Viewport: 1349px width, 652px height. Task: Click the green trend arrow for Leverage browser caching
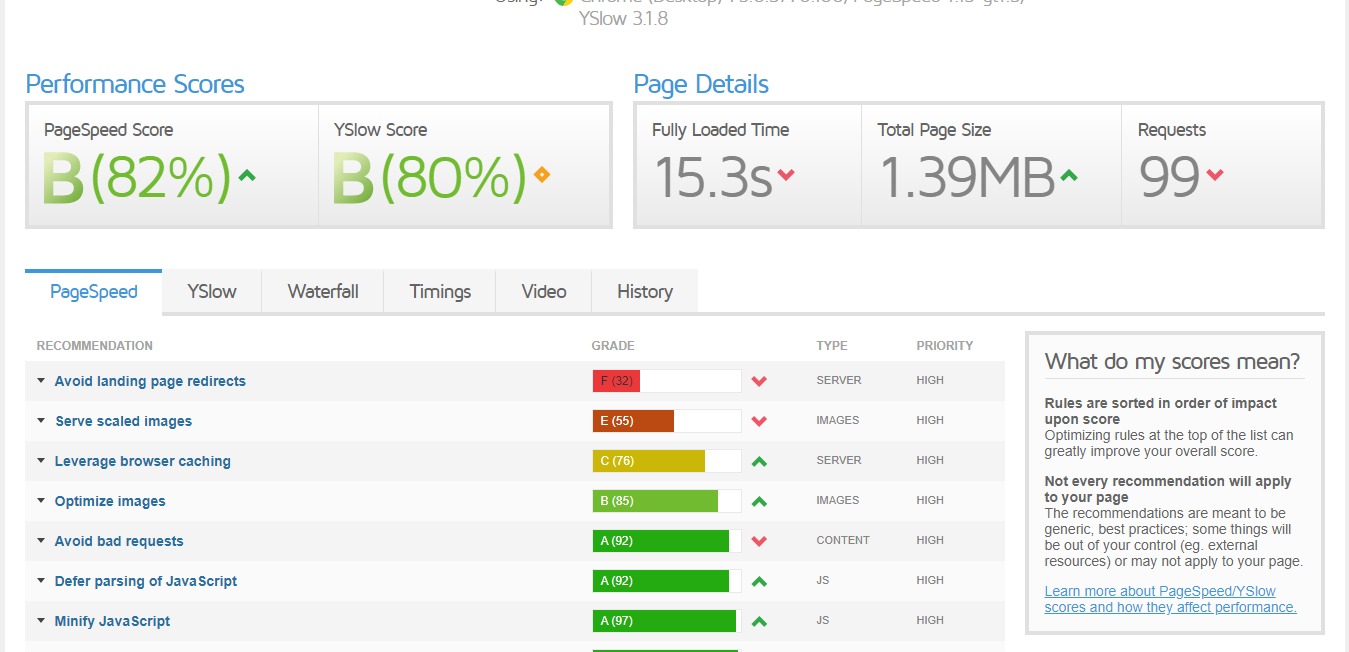(x=759, y=461)
